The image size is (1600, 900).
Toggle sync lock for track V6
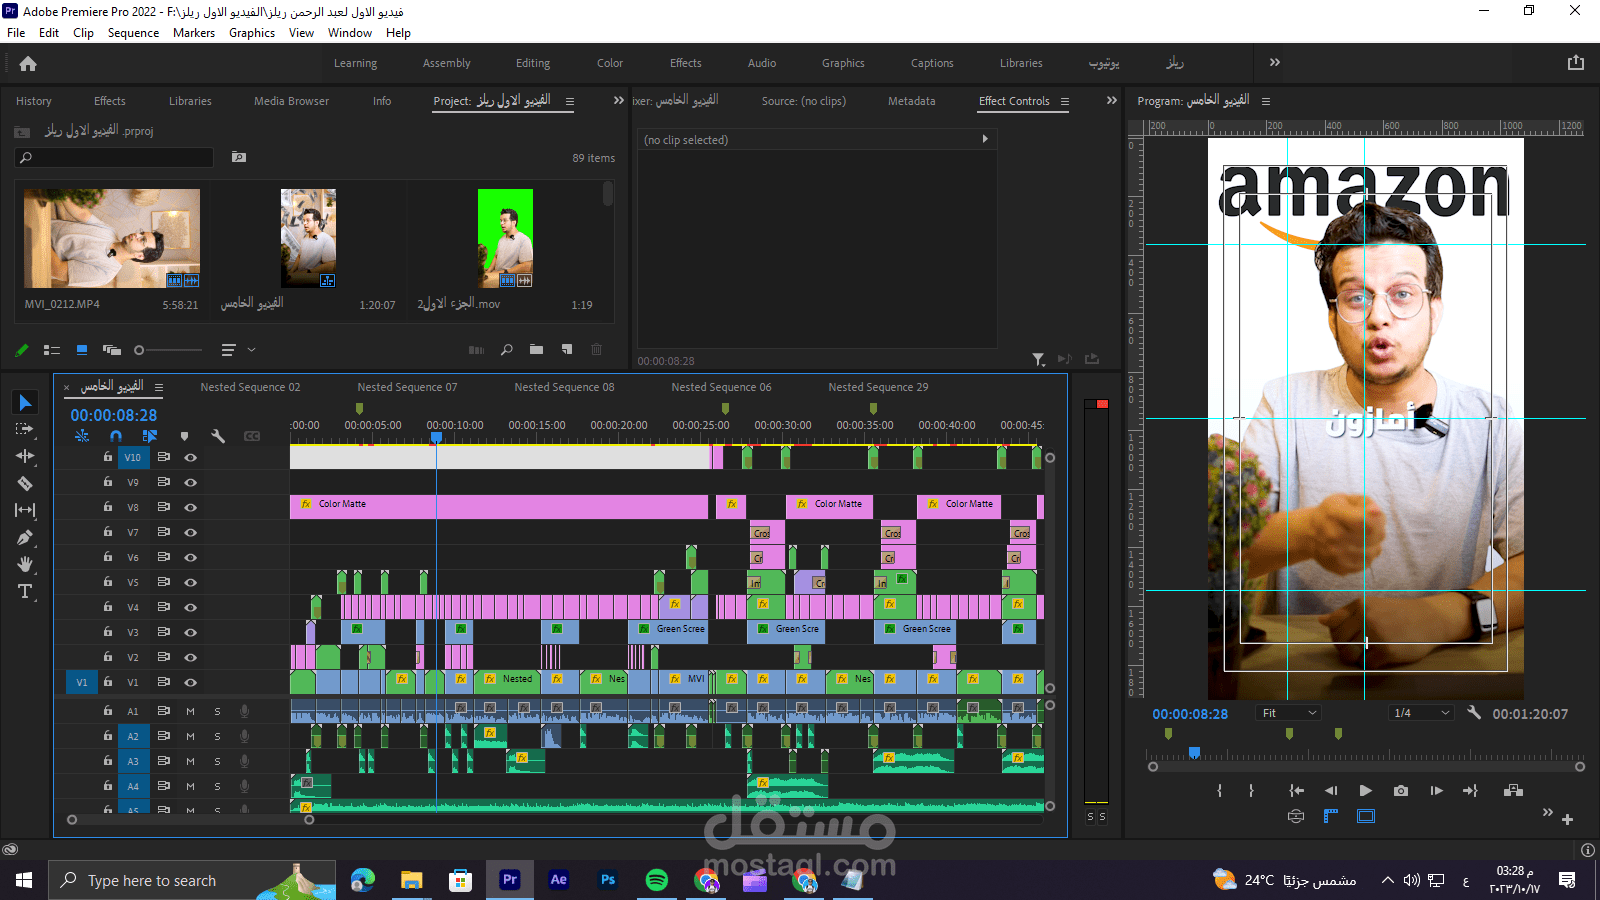(163, 557)
